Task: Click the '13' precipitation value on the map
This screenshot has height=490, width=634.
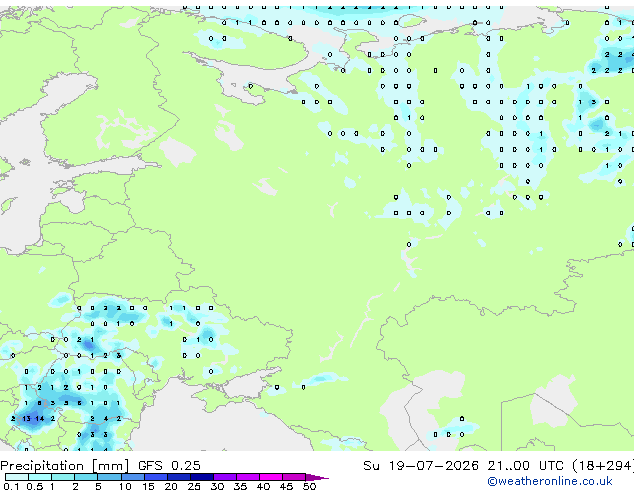Action: [26, 418]
